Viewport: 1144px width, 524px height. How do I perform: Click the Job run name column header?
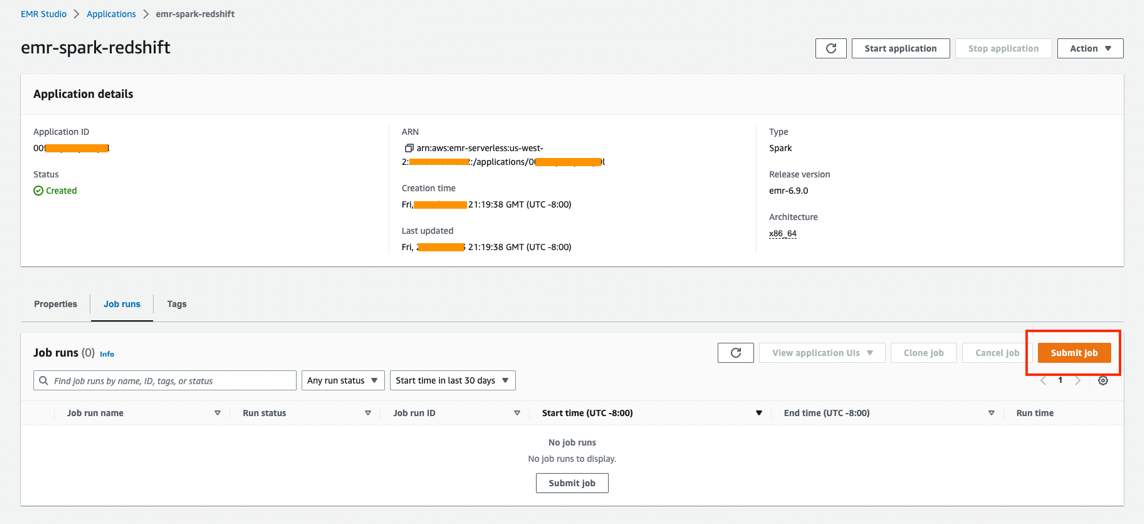click(95, 413)
